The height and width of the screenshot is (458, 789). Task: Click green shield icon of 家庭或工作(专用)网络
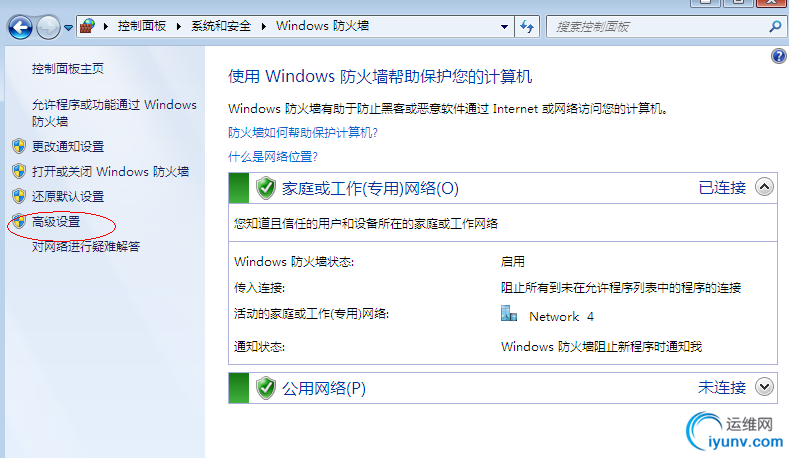coord(266,188)
